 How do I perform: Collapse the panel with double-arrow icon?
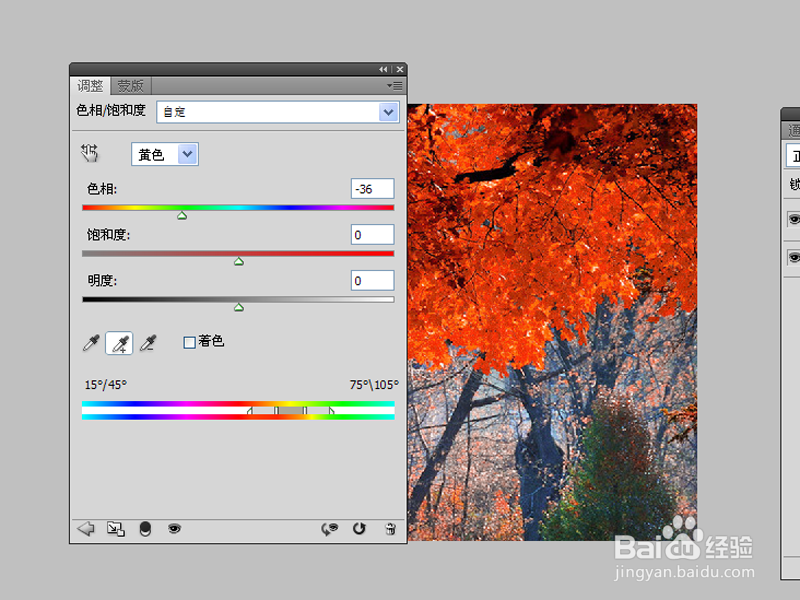(383, 69)
